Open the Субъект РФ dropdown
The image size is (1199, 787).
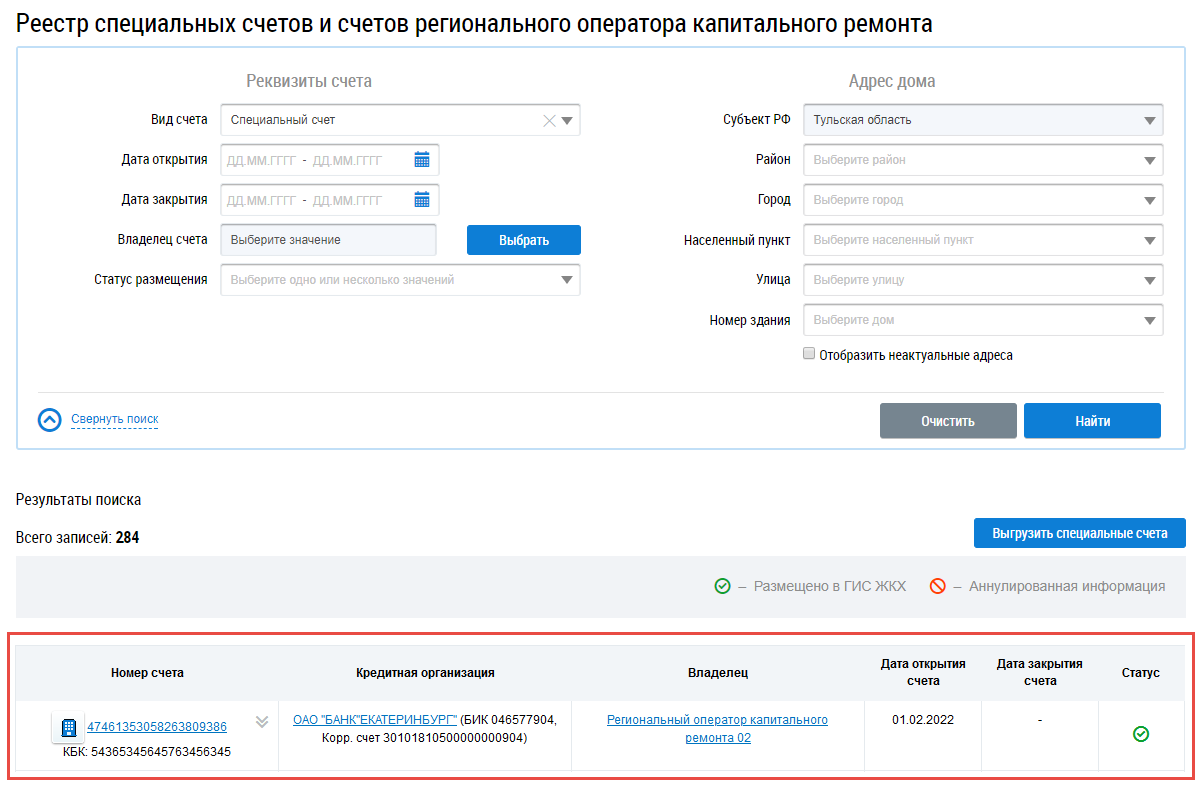(1148, 120)
